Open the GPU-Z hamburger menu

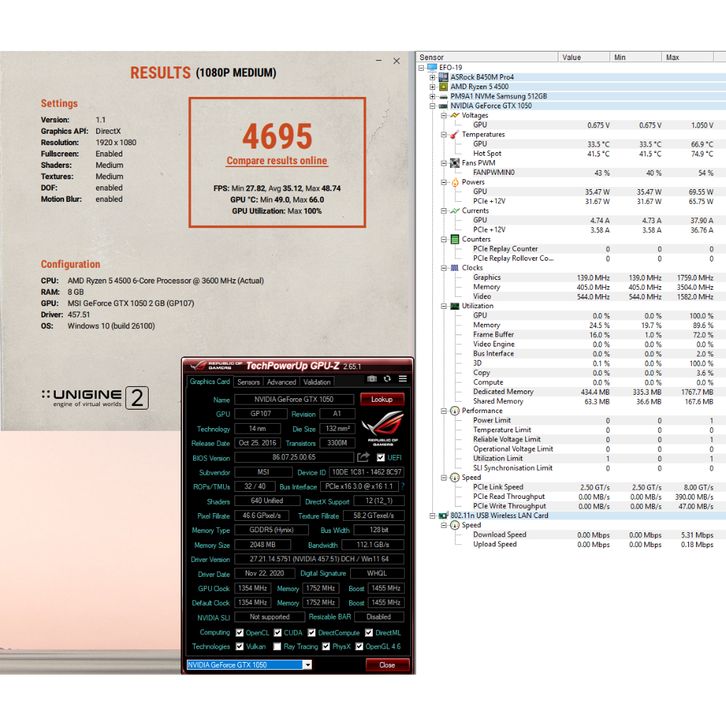tap(402, 379)
